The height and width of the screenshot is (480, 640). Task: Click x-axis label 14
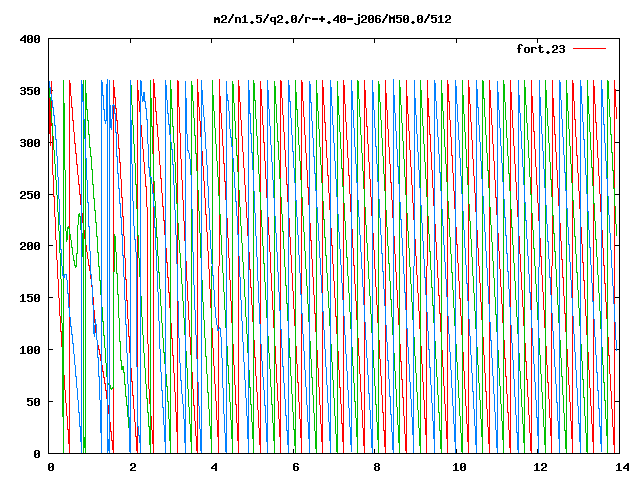coord(622,467)
